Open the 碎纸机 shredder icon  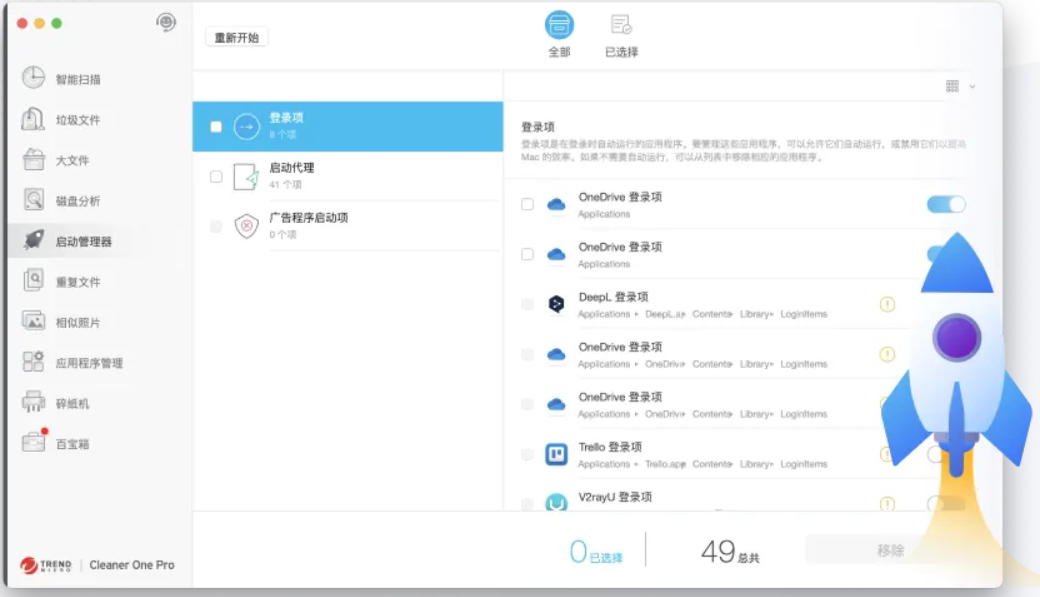33,403
